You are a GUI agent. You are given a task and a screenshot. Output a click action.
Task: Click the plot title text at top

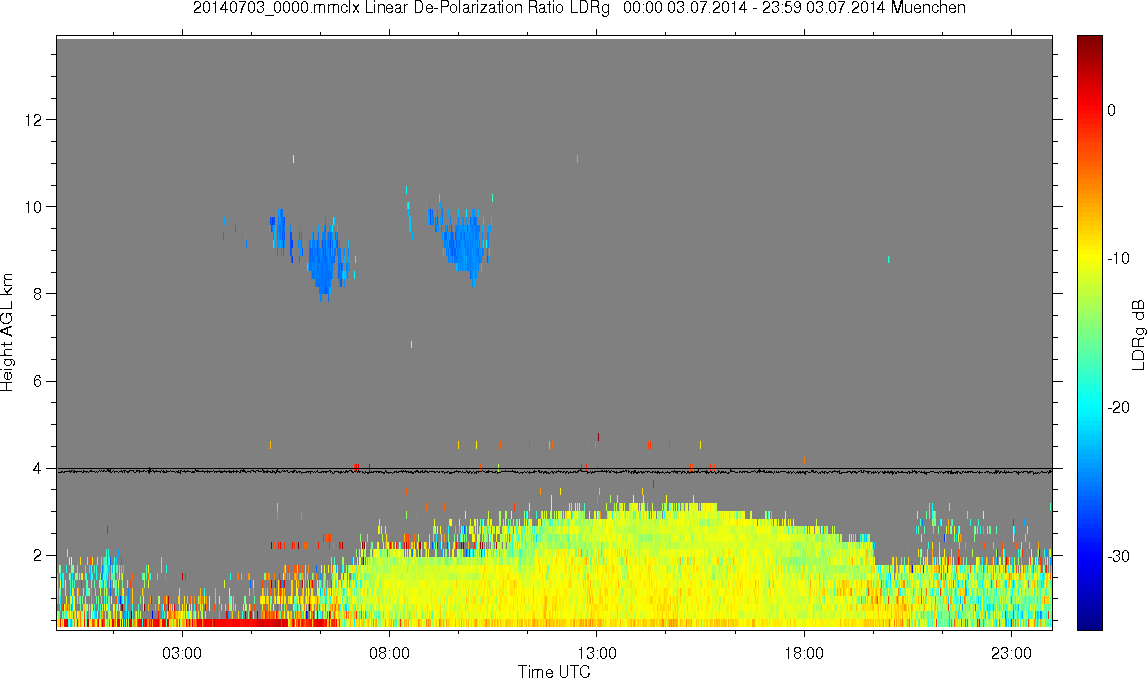click(x=579, y=8)
